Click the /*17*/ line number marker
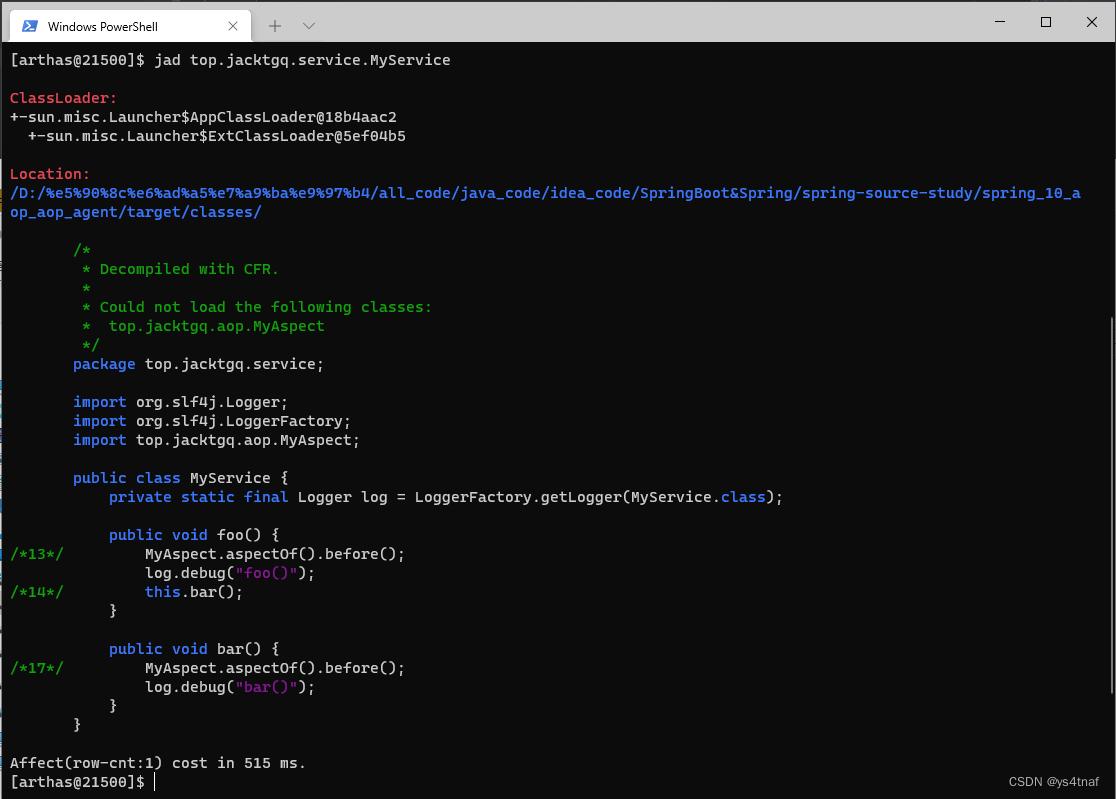1116x799 pixels. coord(37,668)
